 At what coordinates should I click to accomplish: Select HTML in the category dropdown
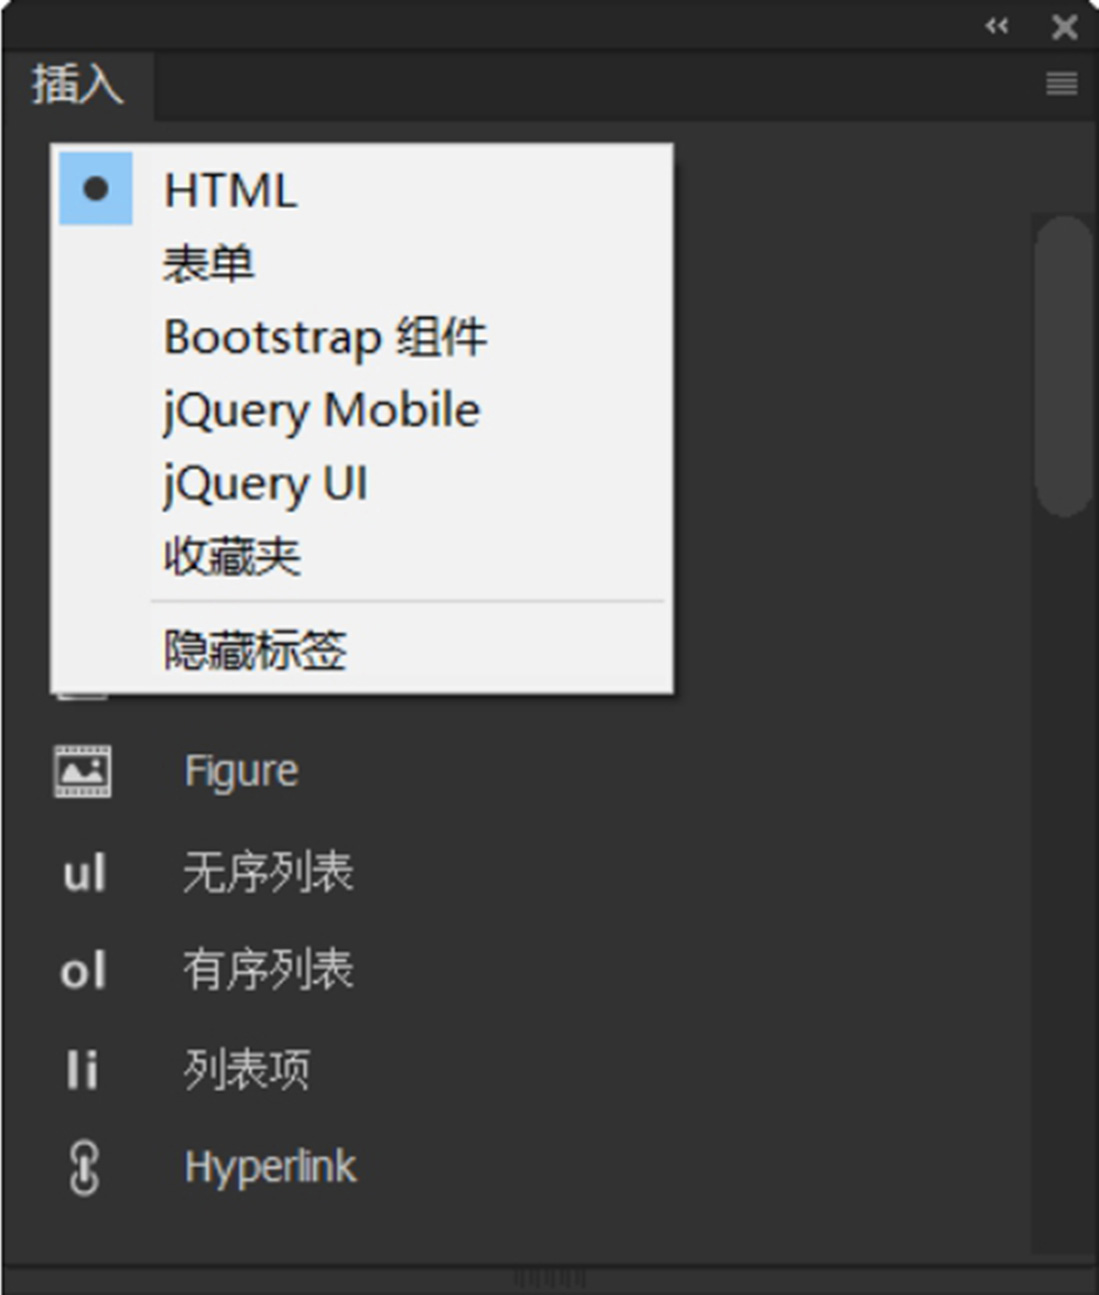tap(362, 189)
